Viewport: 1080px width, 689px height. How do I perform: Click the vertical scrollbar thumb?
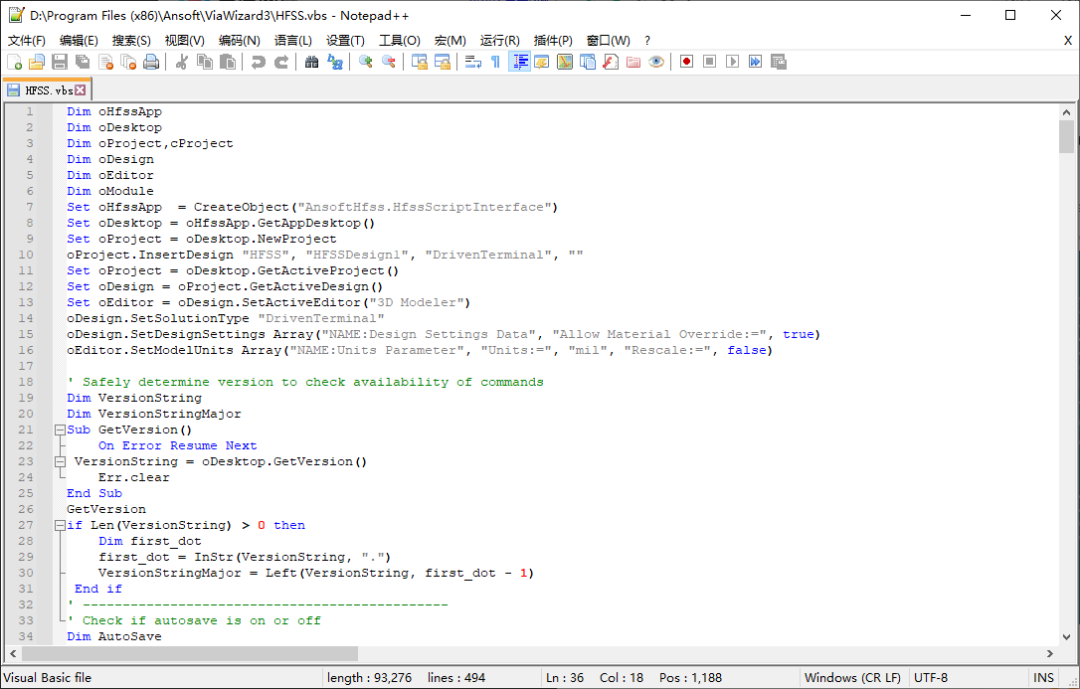[1066, 136]
